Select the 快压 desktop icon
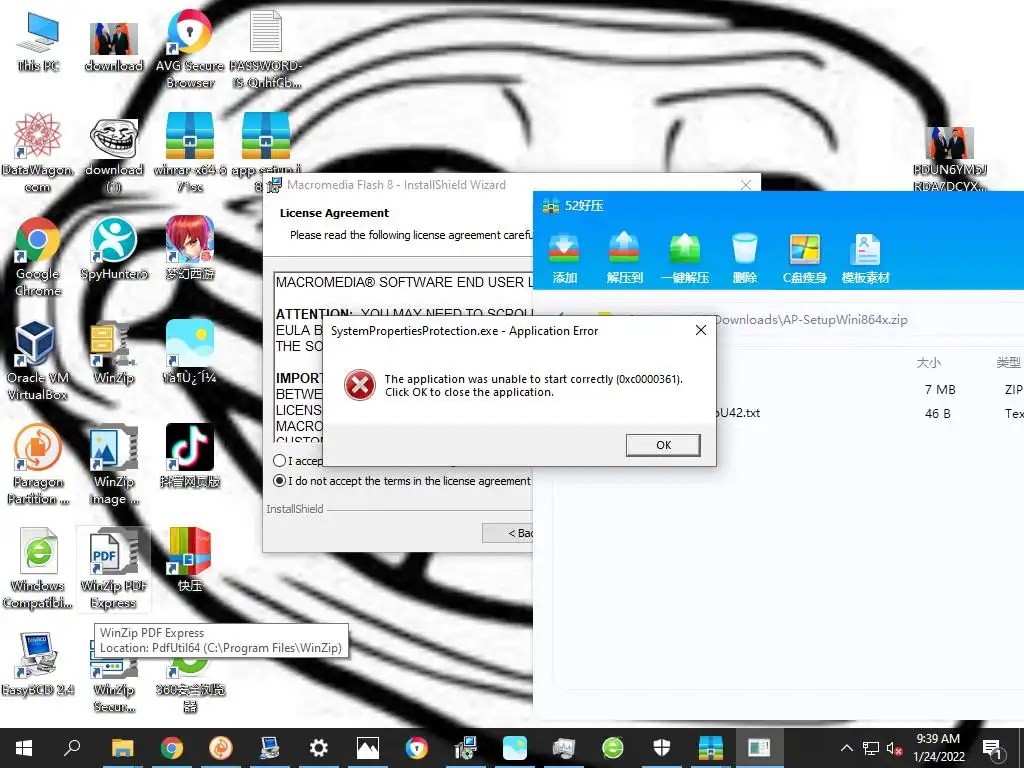This screenshot has height=768, width=1024. point(190,560)
